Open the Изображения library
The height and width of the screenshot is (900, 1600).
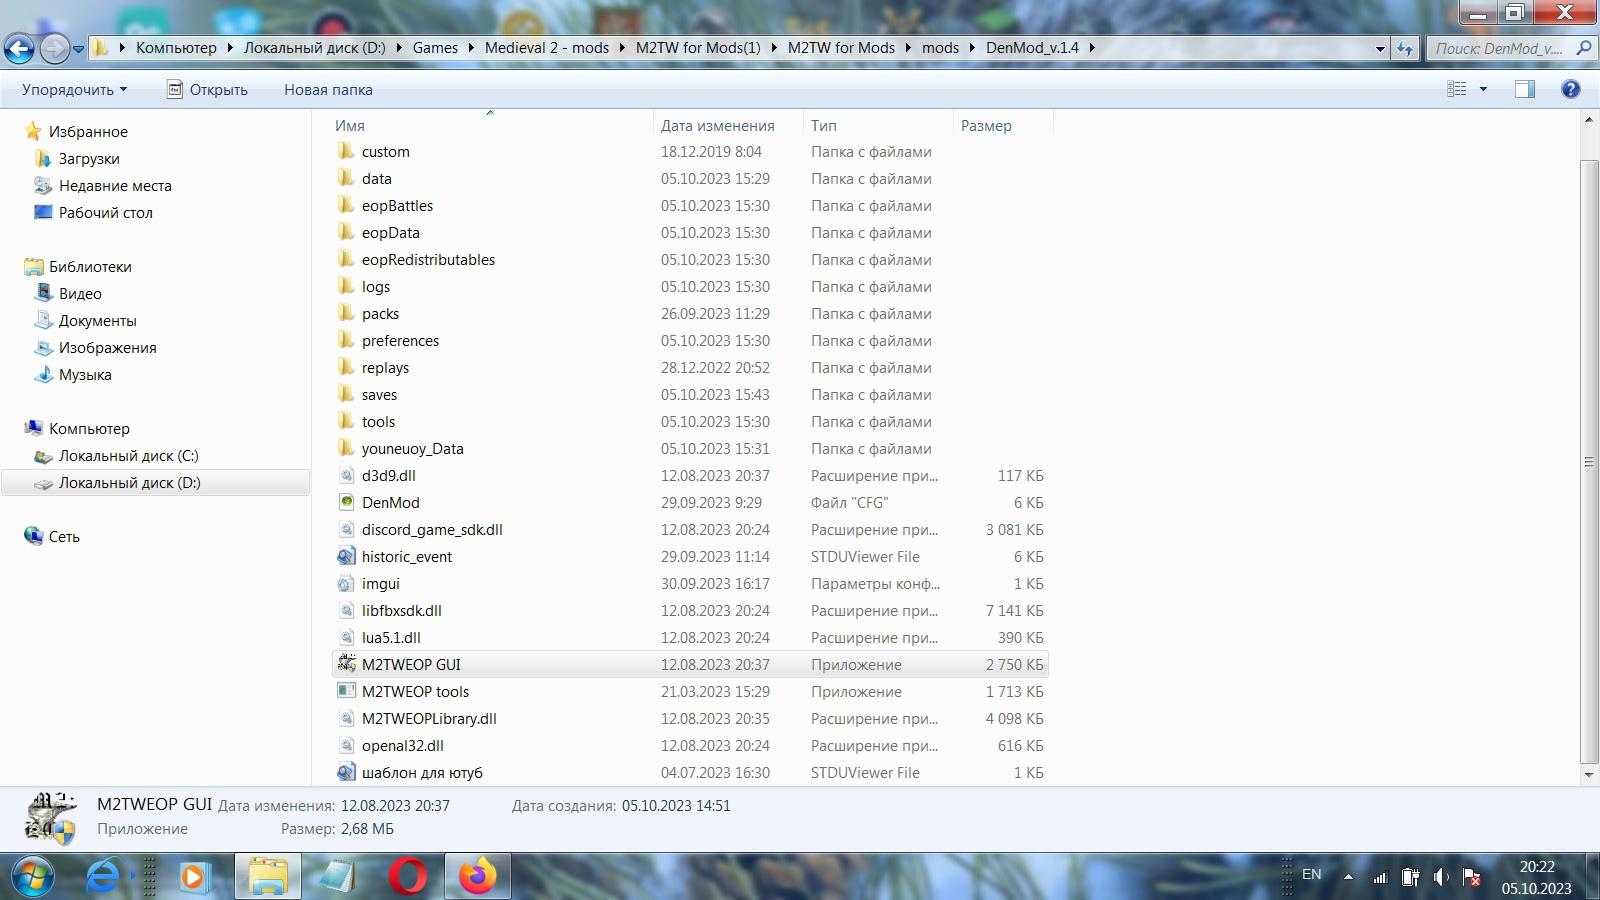coord(107,347)
